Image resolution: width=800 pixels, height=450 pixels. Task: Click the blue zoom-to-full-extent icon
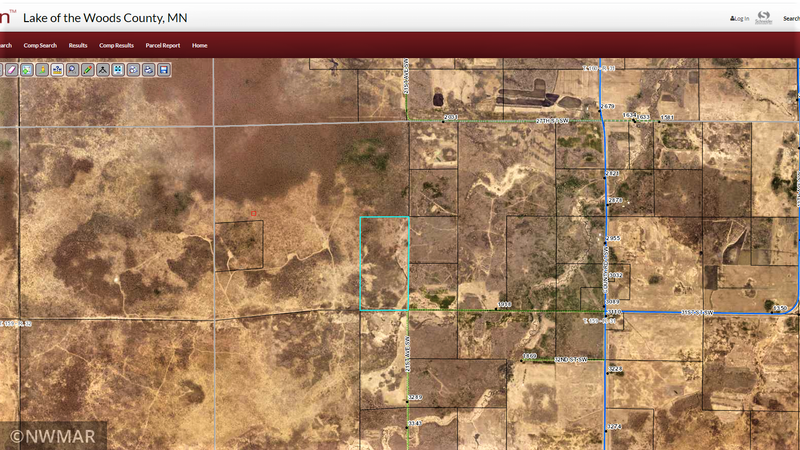coord(118,70)
